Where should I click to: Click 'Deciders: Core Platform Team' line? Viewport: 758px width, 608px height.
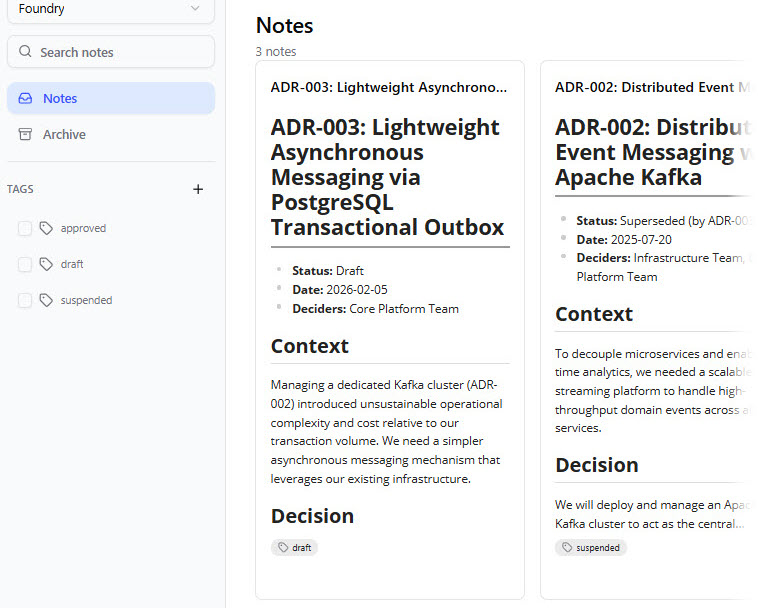(x=376, y=308)
